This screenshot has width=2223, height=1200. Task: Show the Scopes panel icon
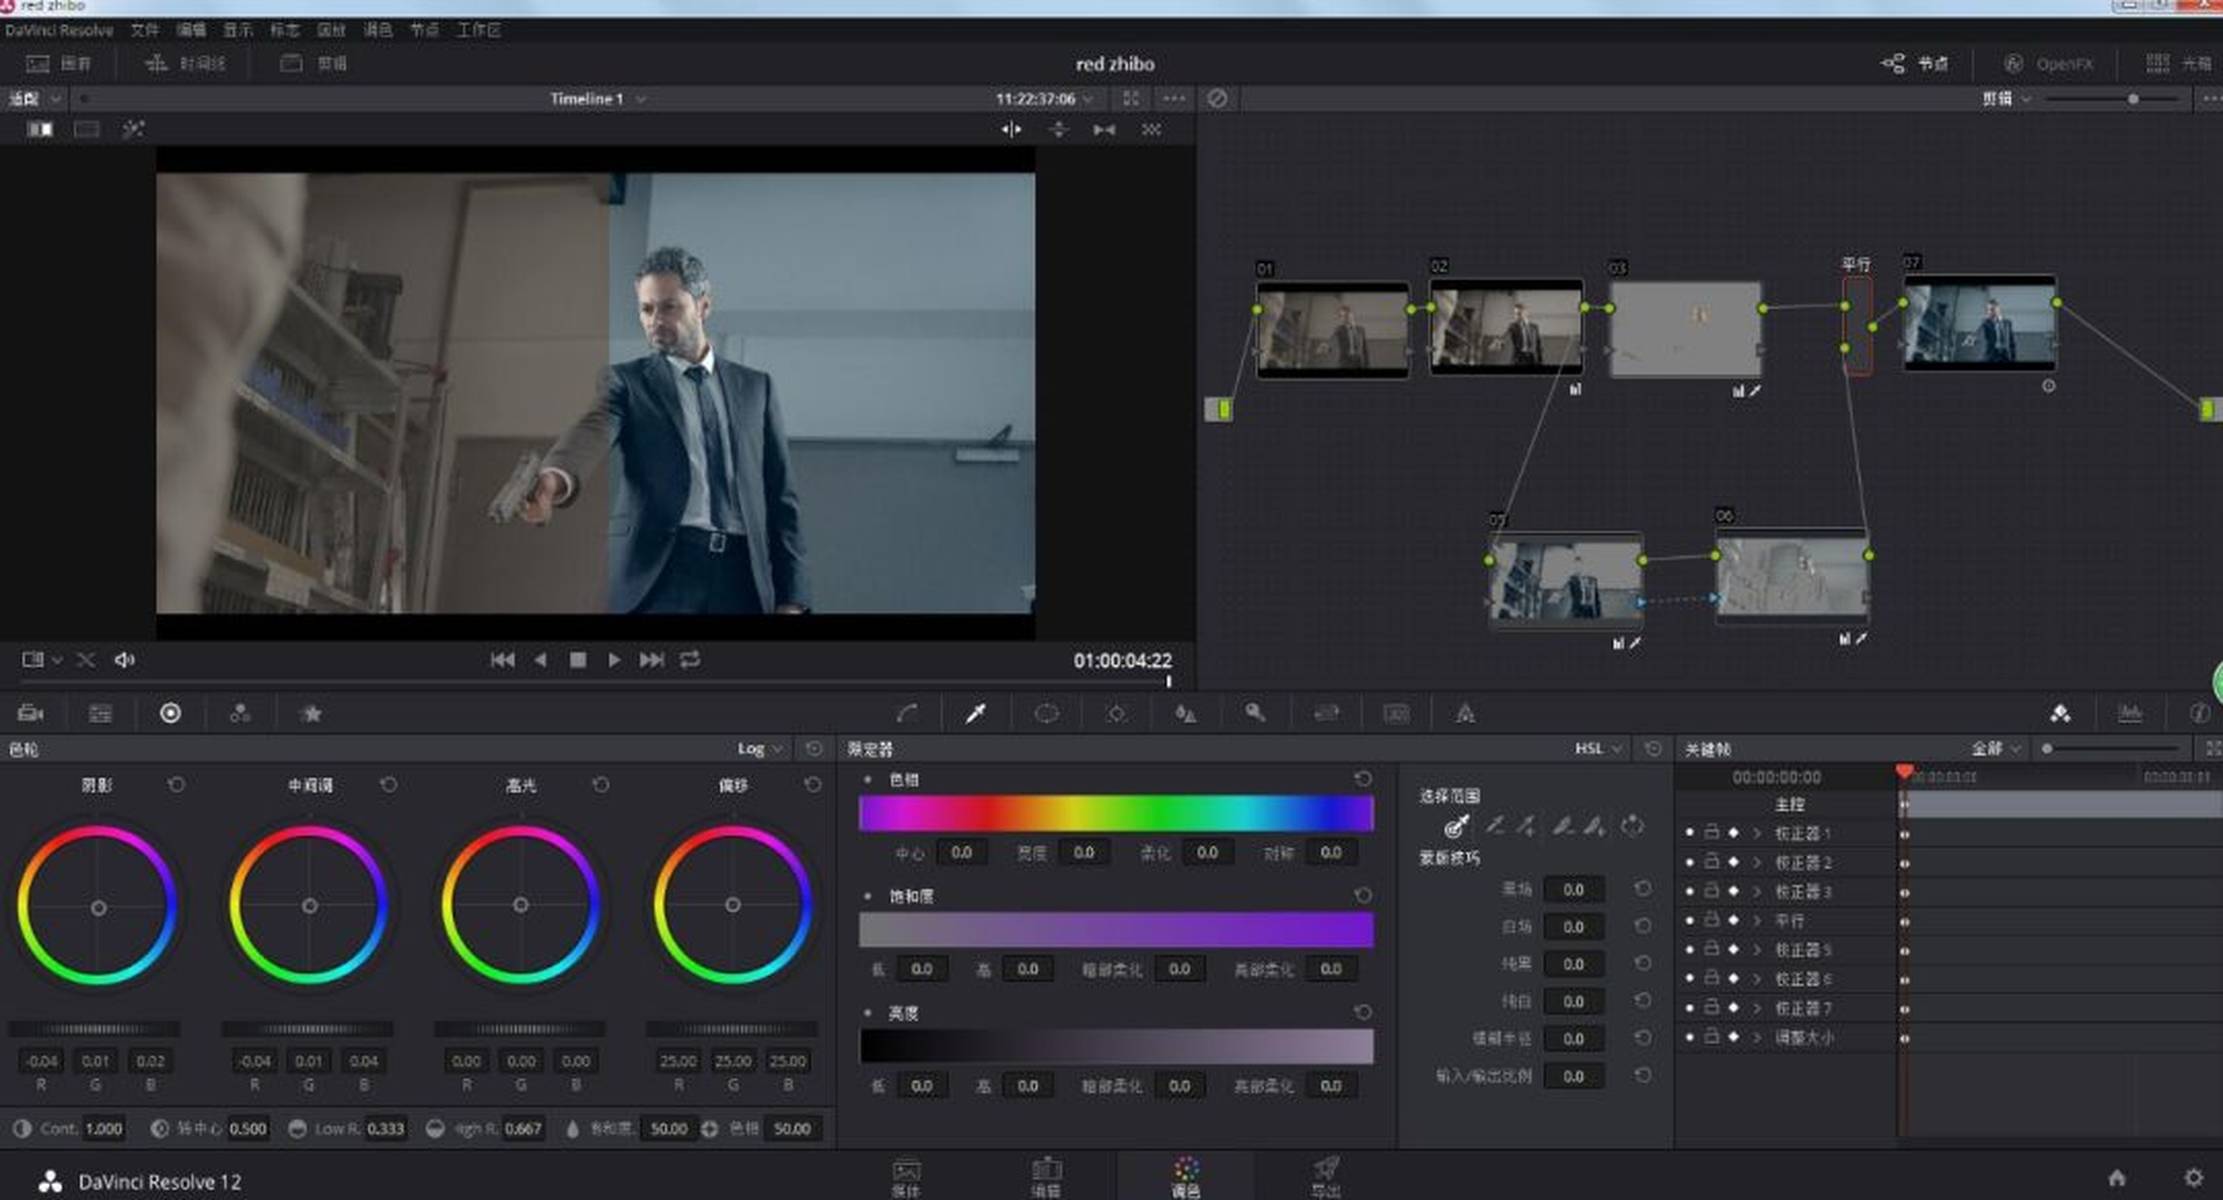tap(2130, 713)
